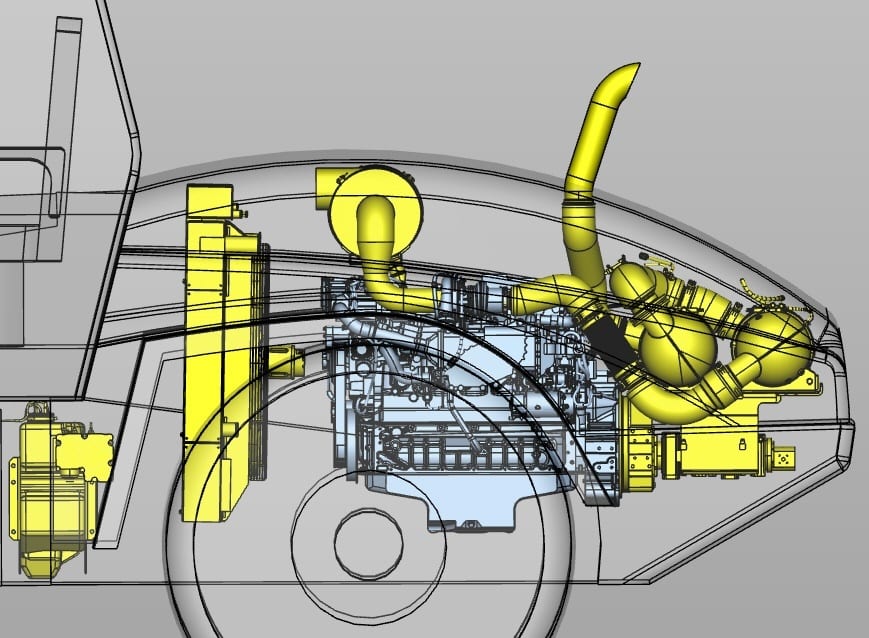Click the yellow spherical muffler body
This screenshot has height=638, width=869.
click(x=677, y=345)
